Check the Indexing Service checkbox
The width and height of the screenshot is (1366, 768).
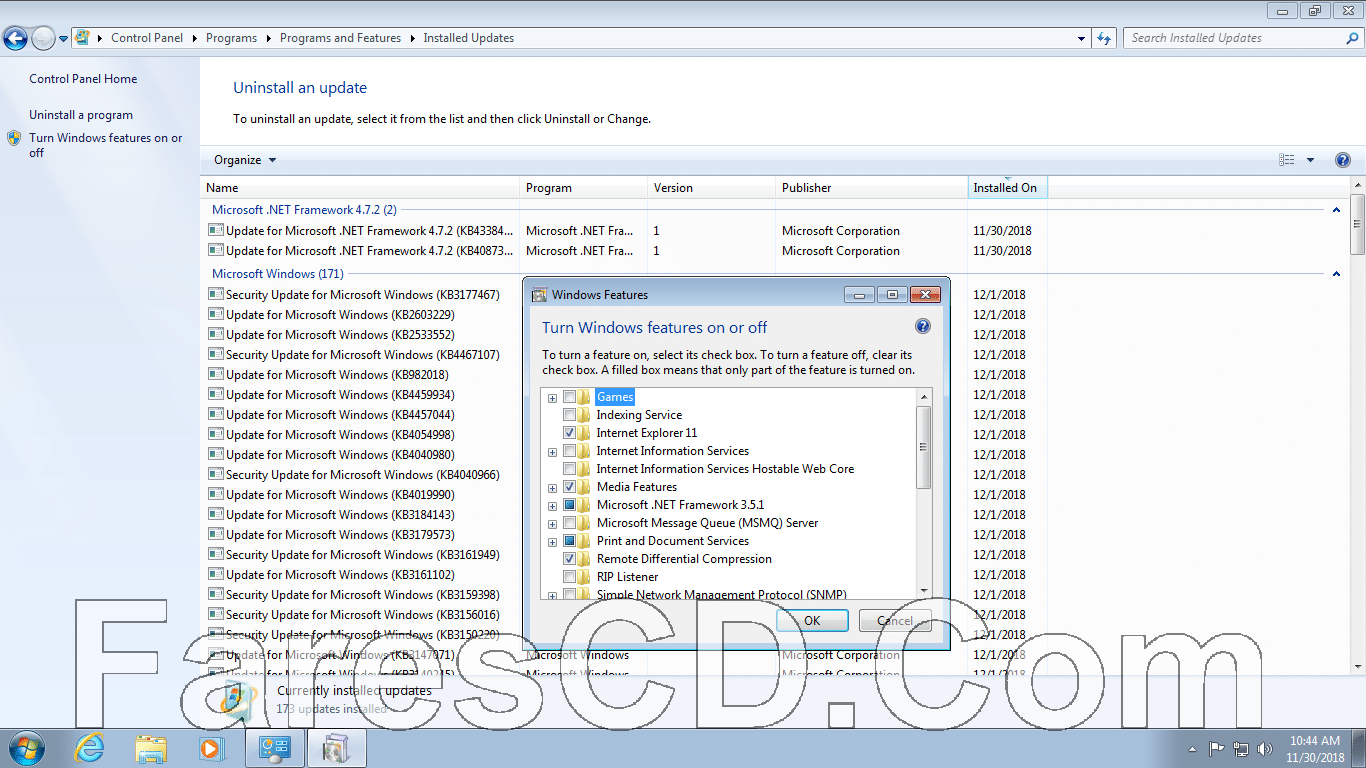coord(569,415)
